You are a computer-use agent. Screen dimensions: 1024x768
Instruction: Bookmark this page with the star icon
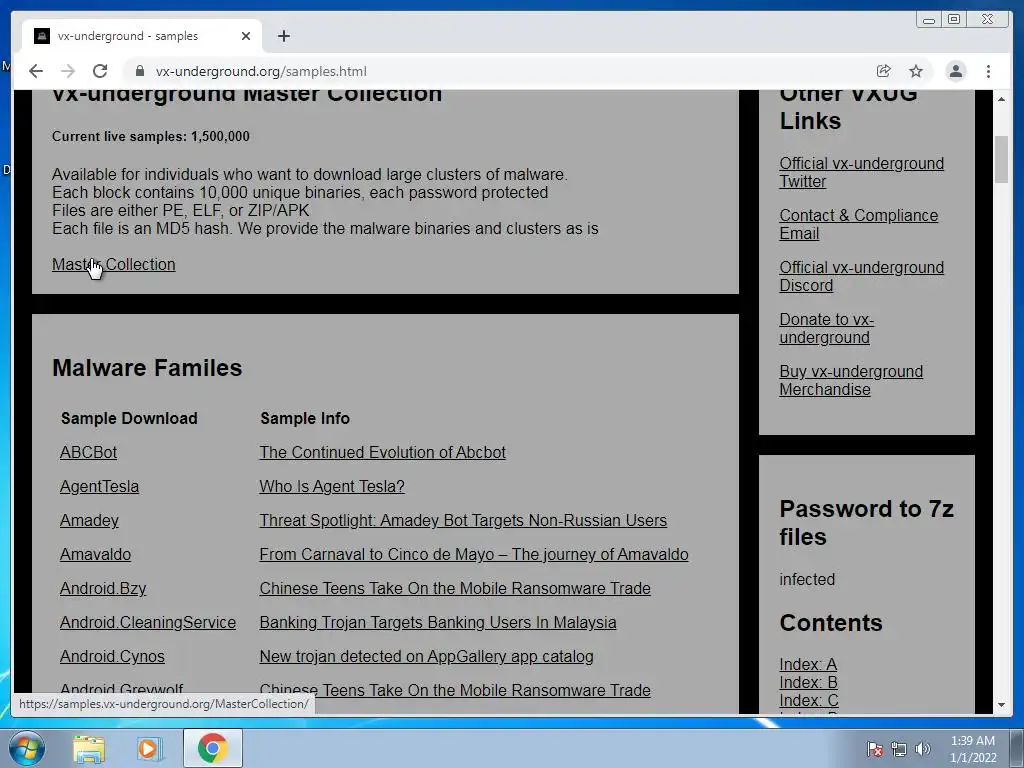[916, 71]
